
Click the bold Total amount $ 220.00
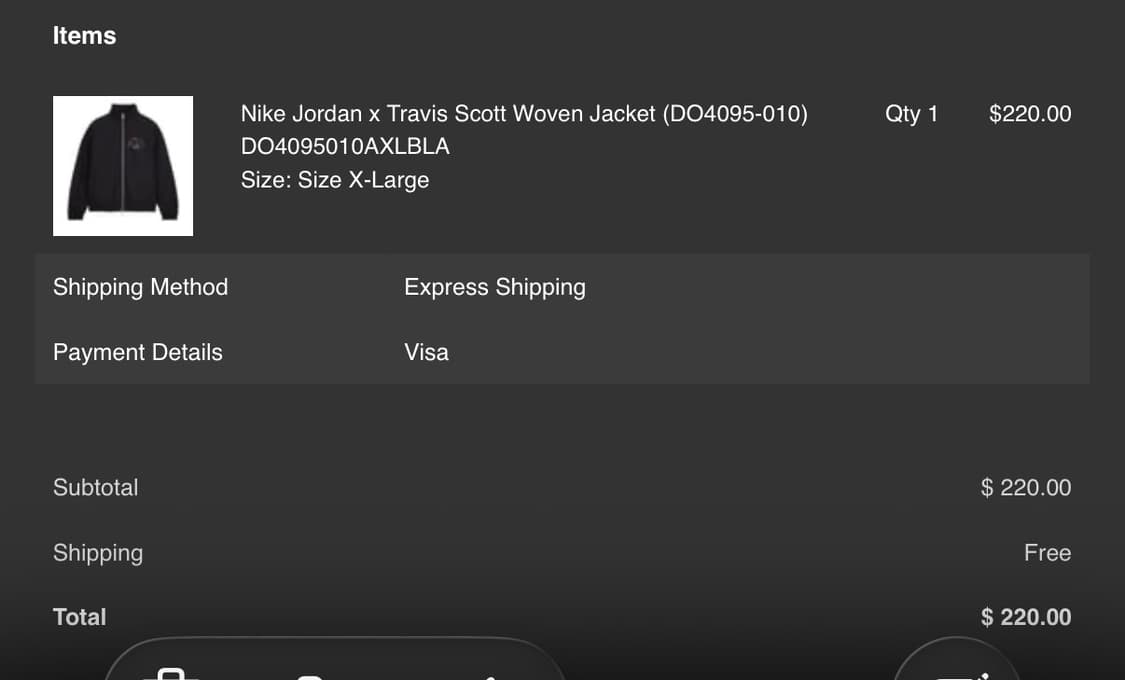[1025, 617]
